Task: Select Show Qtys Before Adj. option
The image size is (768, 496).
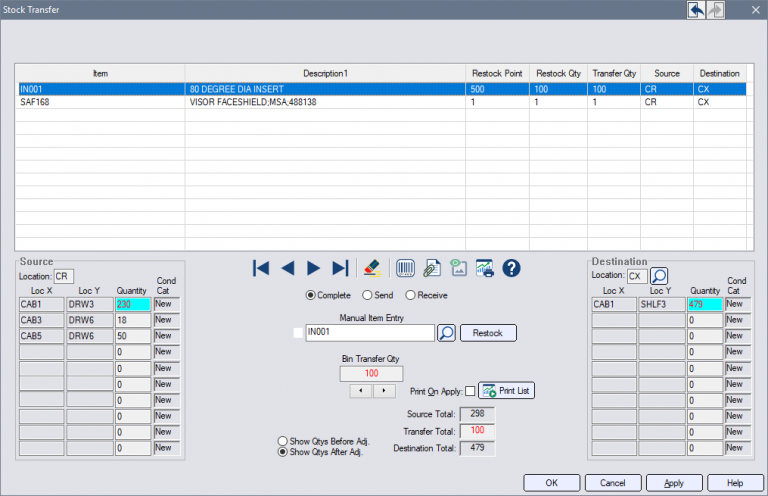Action: [x=282, y=441]
